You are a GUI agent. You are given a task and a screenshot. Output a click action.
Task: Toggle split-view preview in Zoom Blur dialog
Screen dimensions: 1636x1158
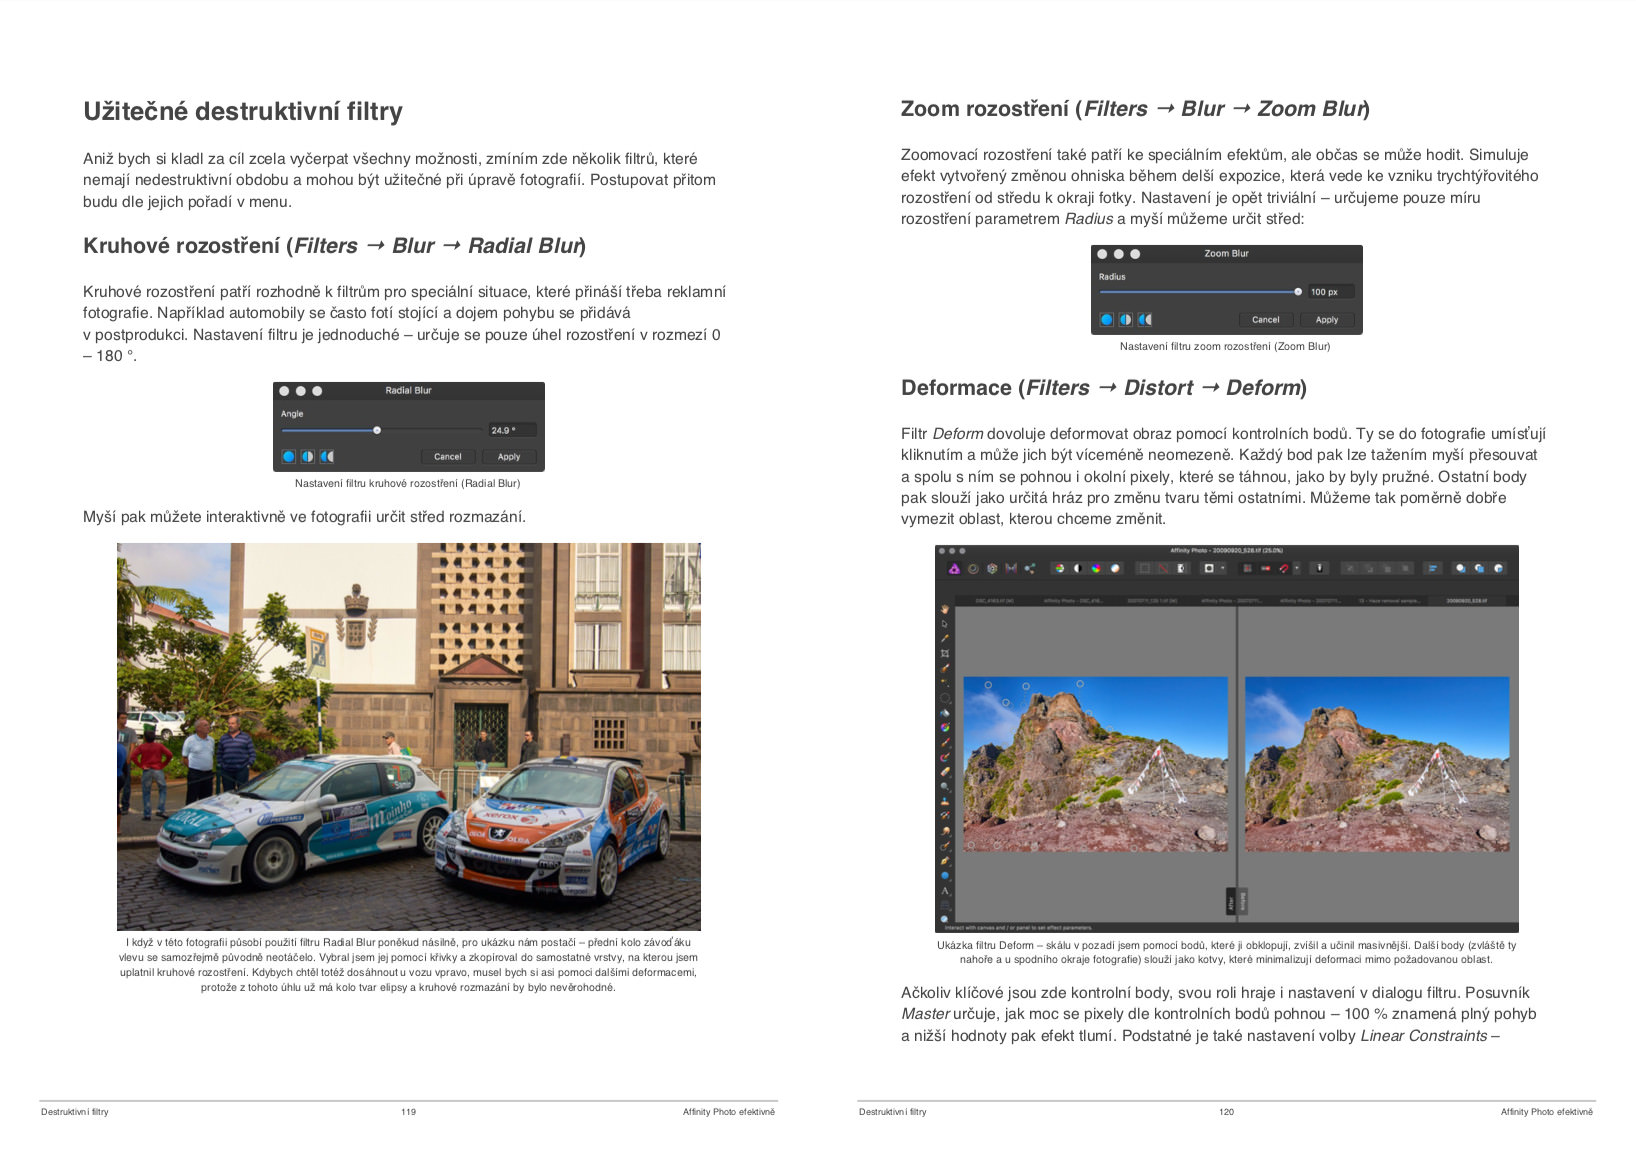1125,320
